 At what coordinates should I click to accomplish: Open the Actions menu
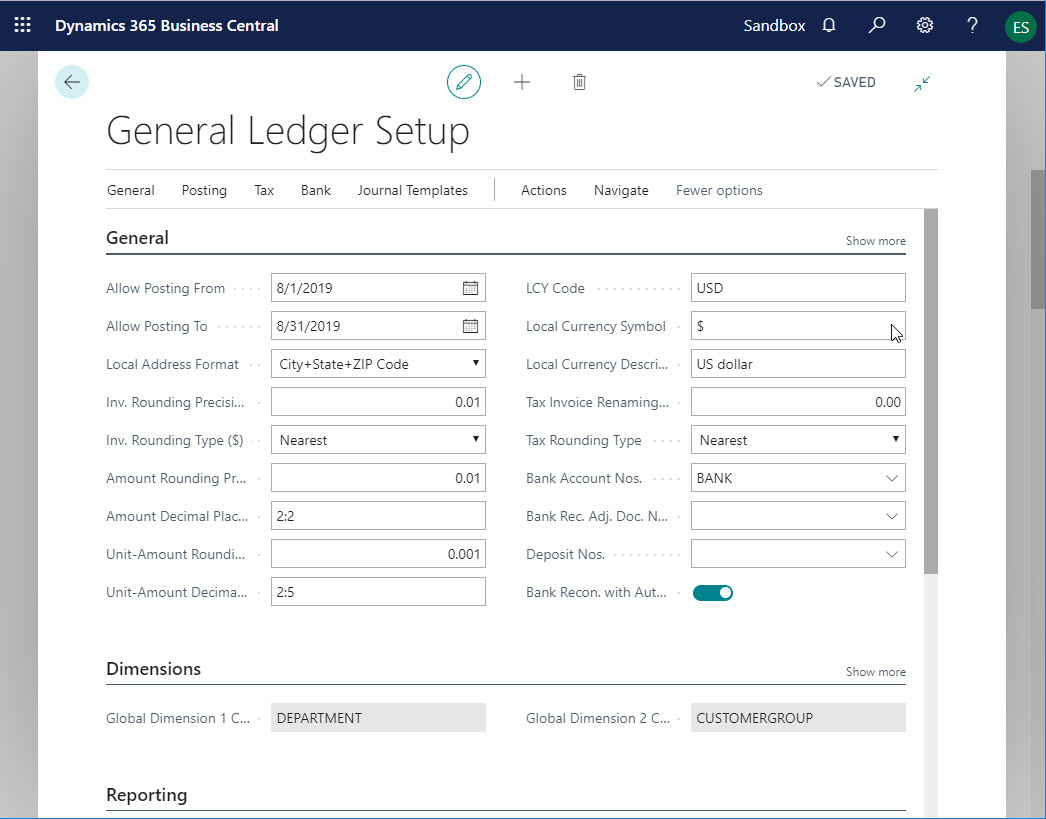tap(544, 190)
